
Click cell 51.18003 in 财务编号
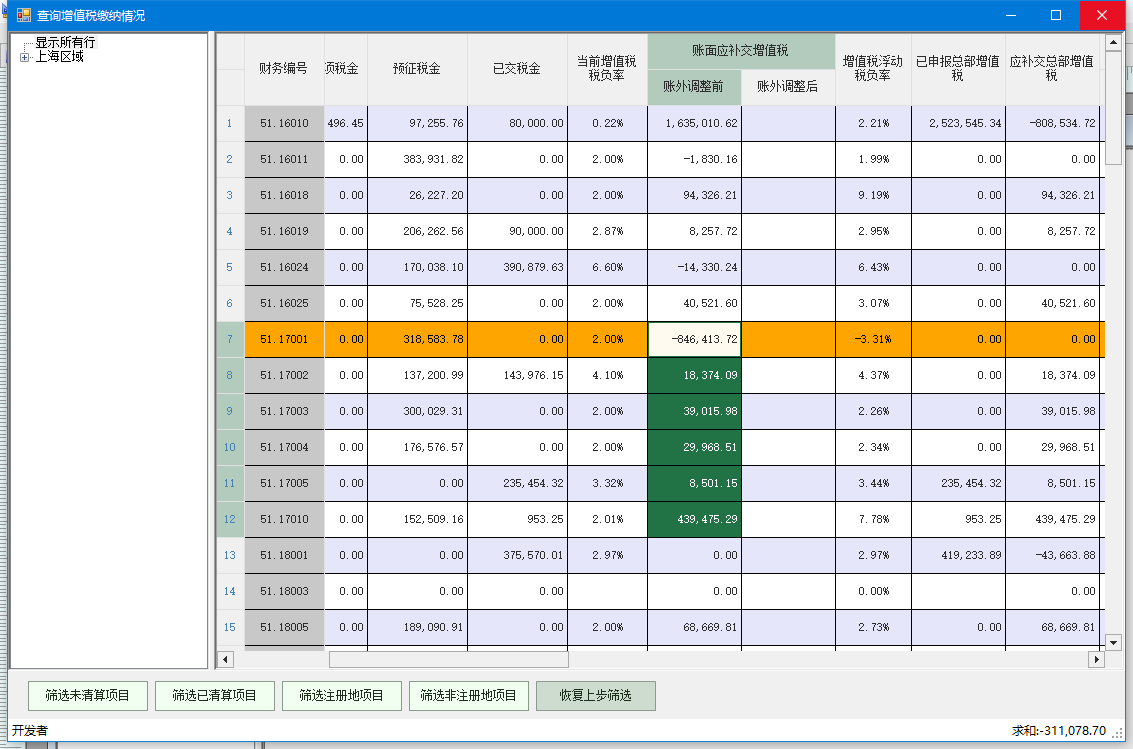[x=284, y=592]
